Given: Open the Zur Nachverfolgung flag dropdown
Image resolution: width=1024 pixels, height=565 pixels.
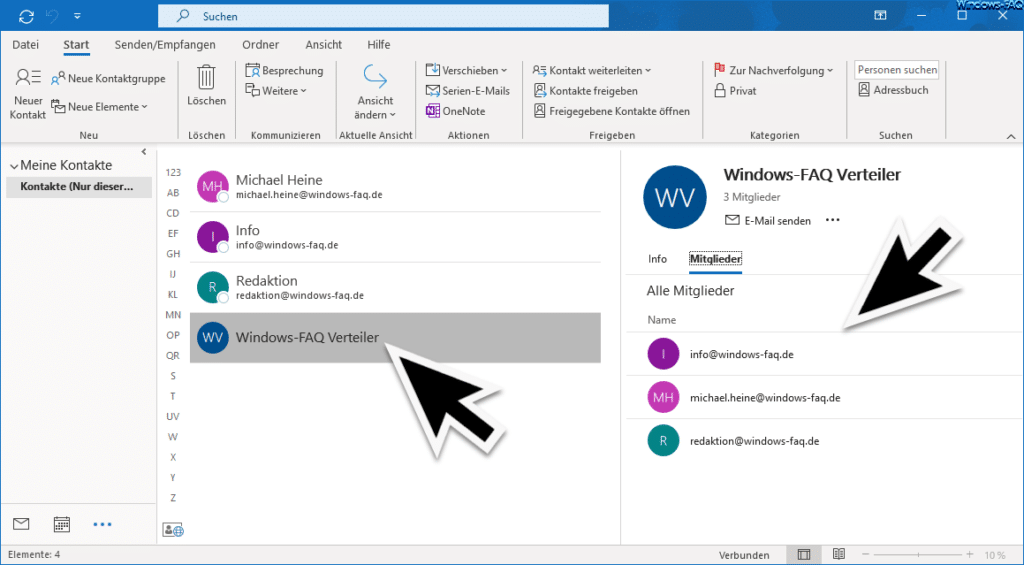Looking at the screenshot, I should pyautogui.click(x=773, y=70).
